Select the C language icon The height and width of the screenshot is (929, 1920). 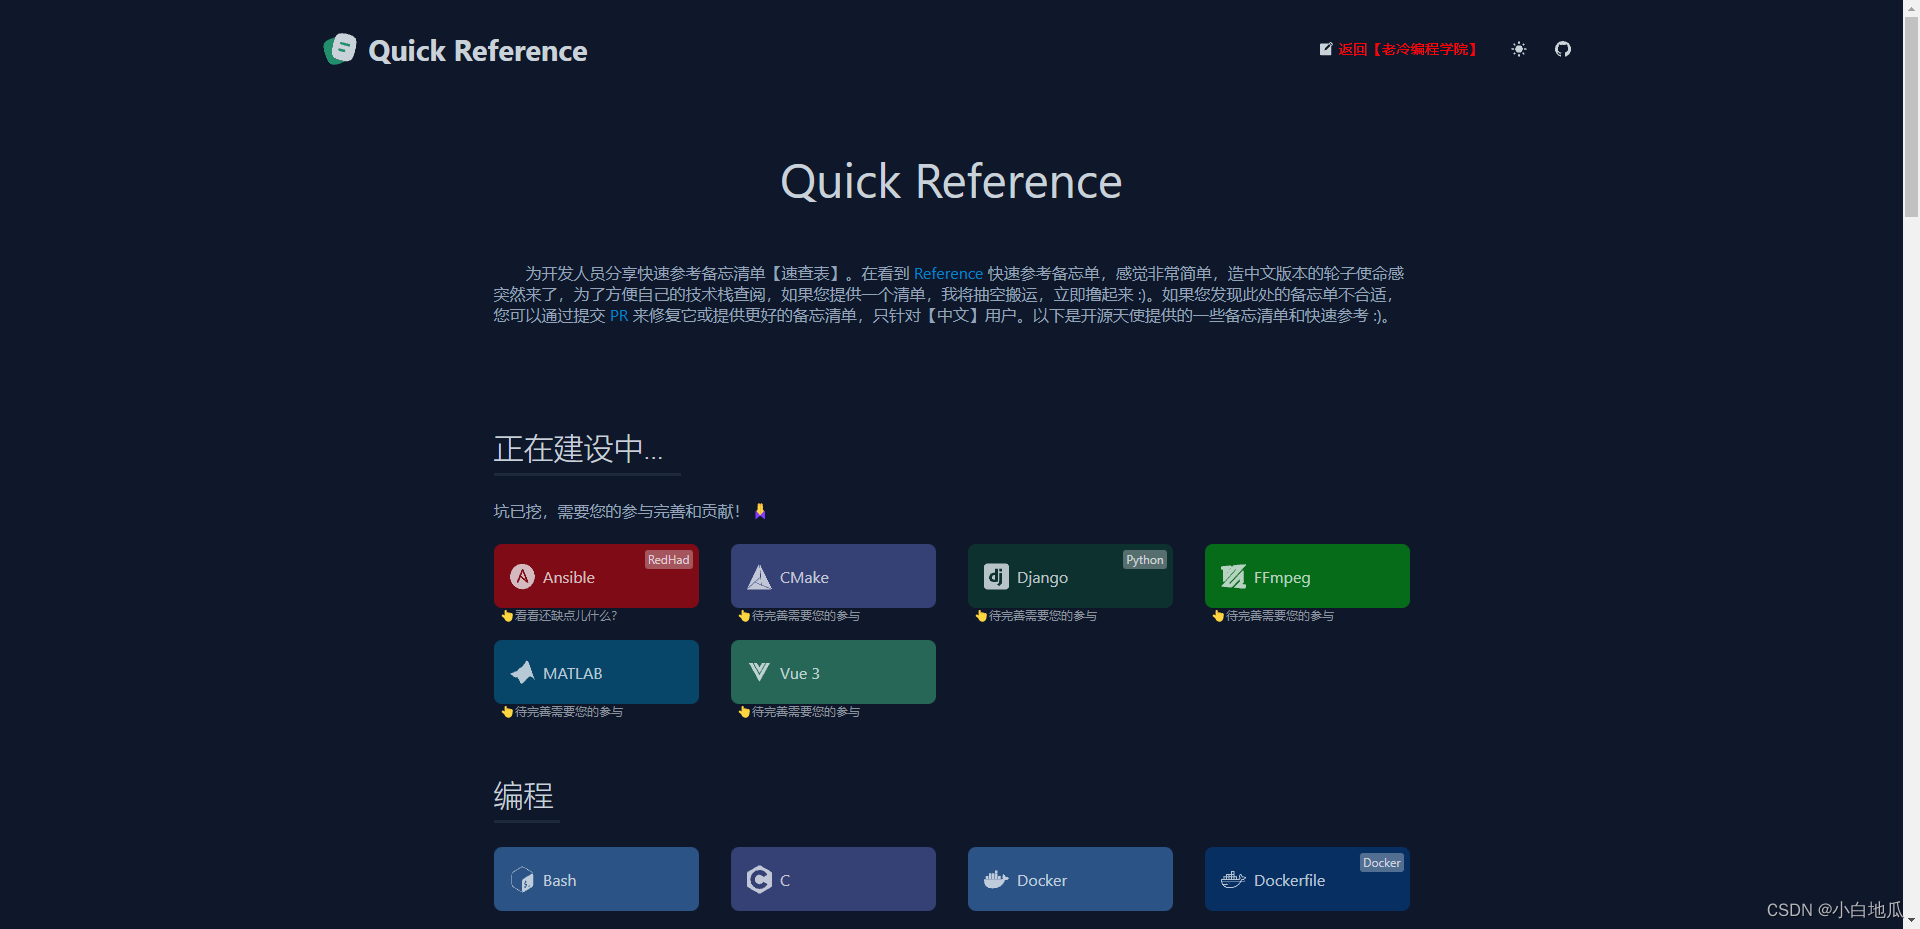click(758, 879)
